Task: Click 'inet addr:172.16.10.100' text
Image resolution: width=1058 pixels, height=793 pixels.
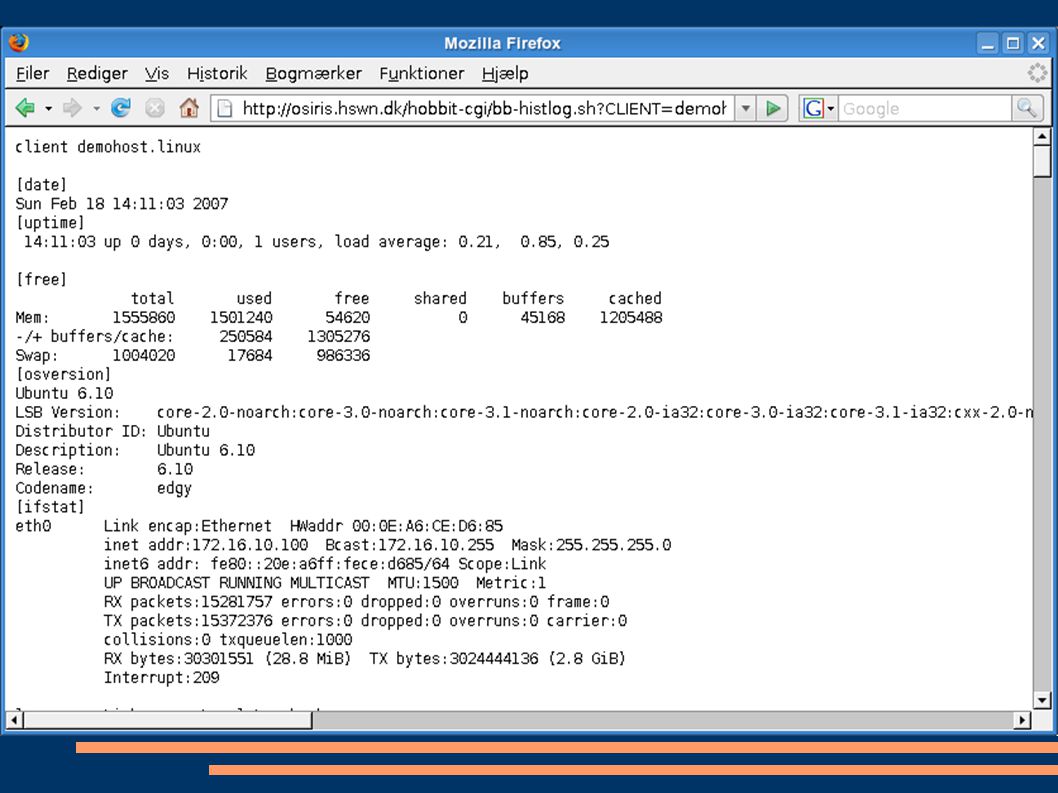Action: (206, 545)
